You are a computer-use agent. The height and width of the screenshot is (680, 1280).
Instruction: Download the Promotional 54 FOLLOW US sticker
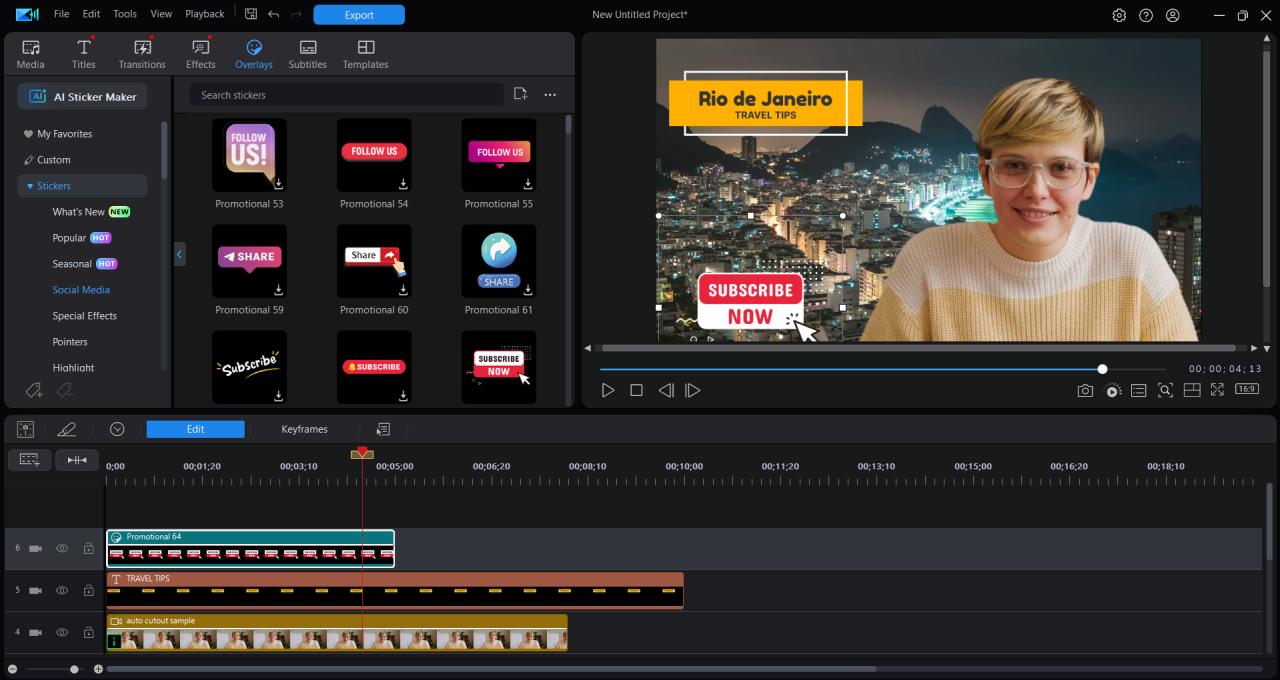[x=402, y=183]
